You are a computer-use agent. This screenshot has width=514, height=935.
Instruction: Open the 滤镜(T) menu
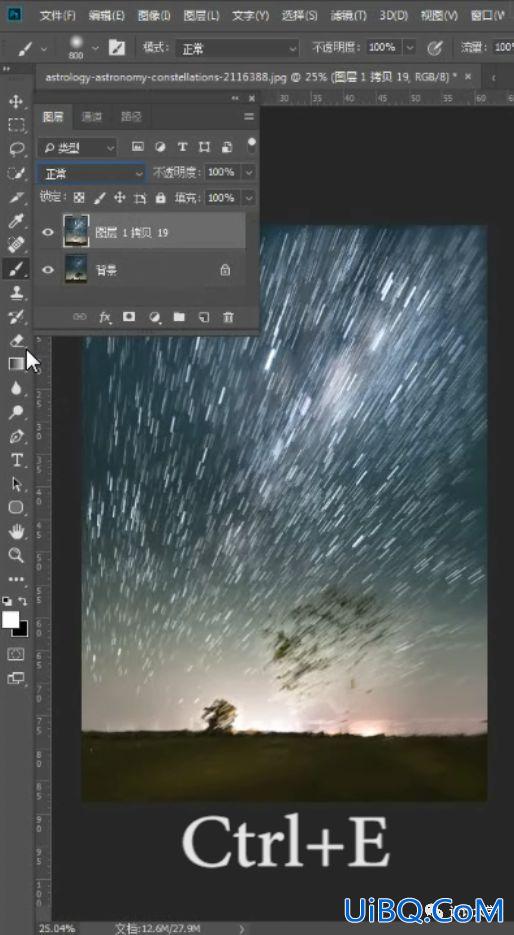[x=348, y=16]
